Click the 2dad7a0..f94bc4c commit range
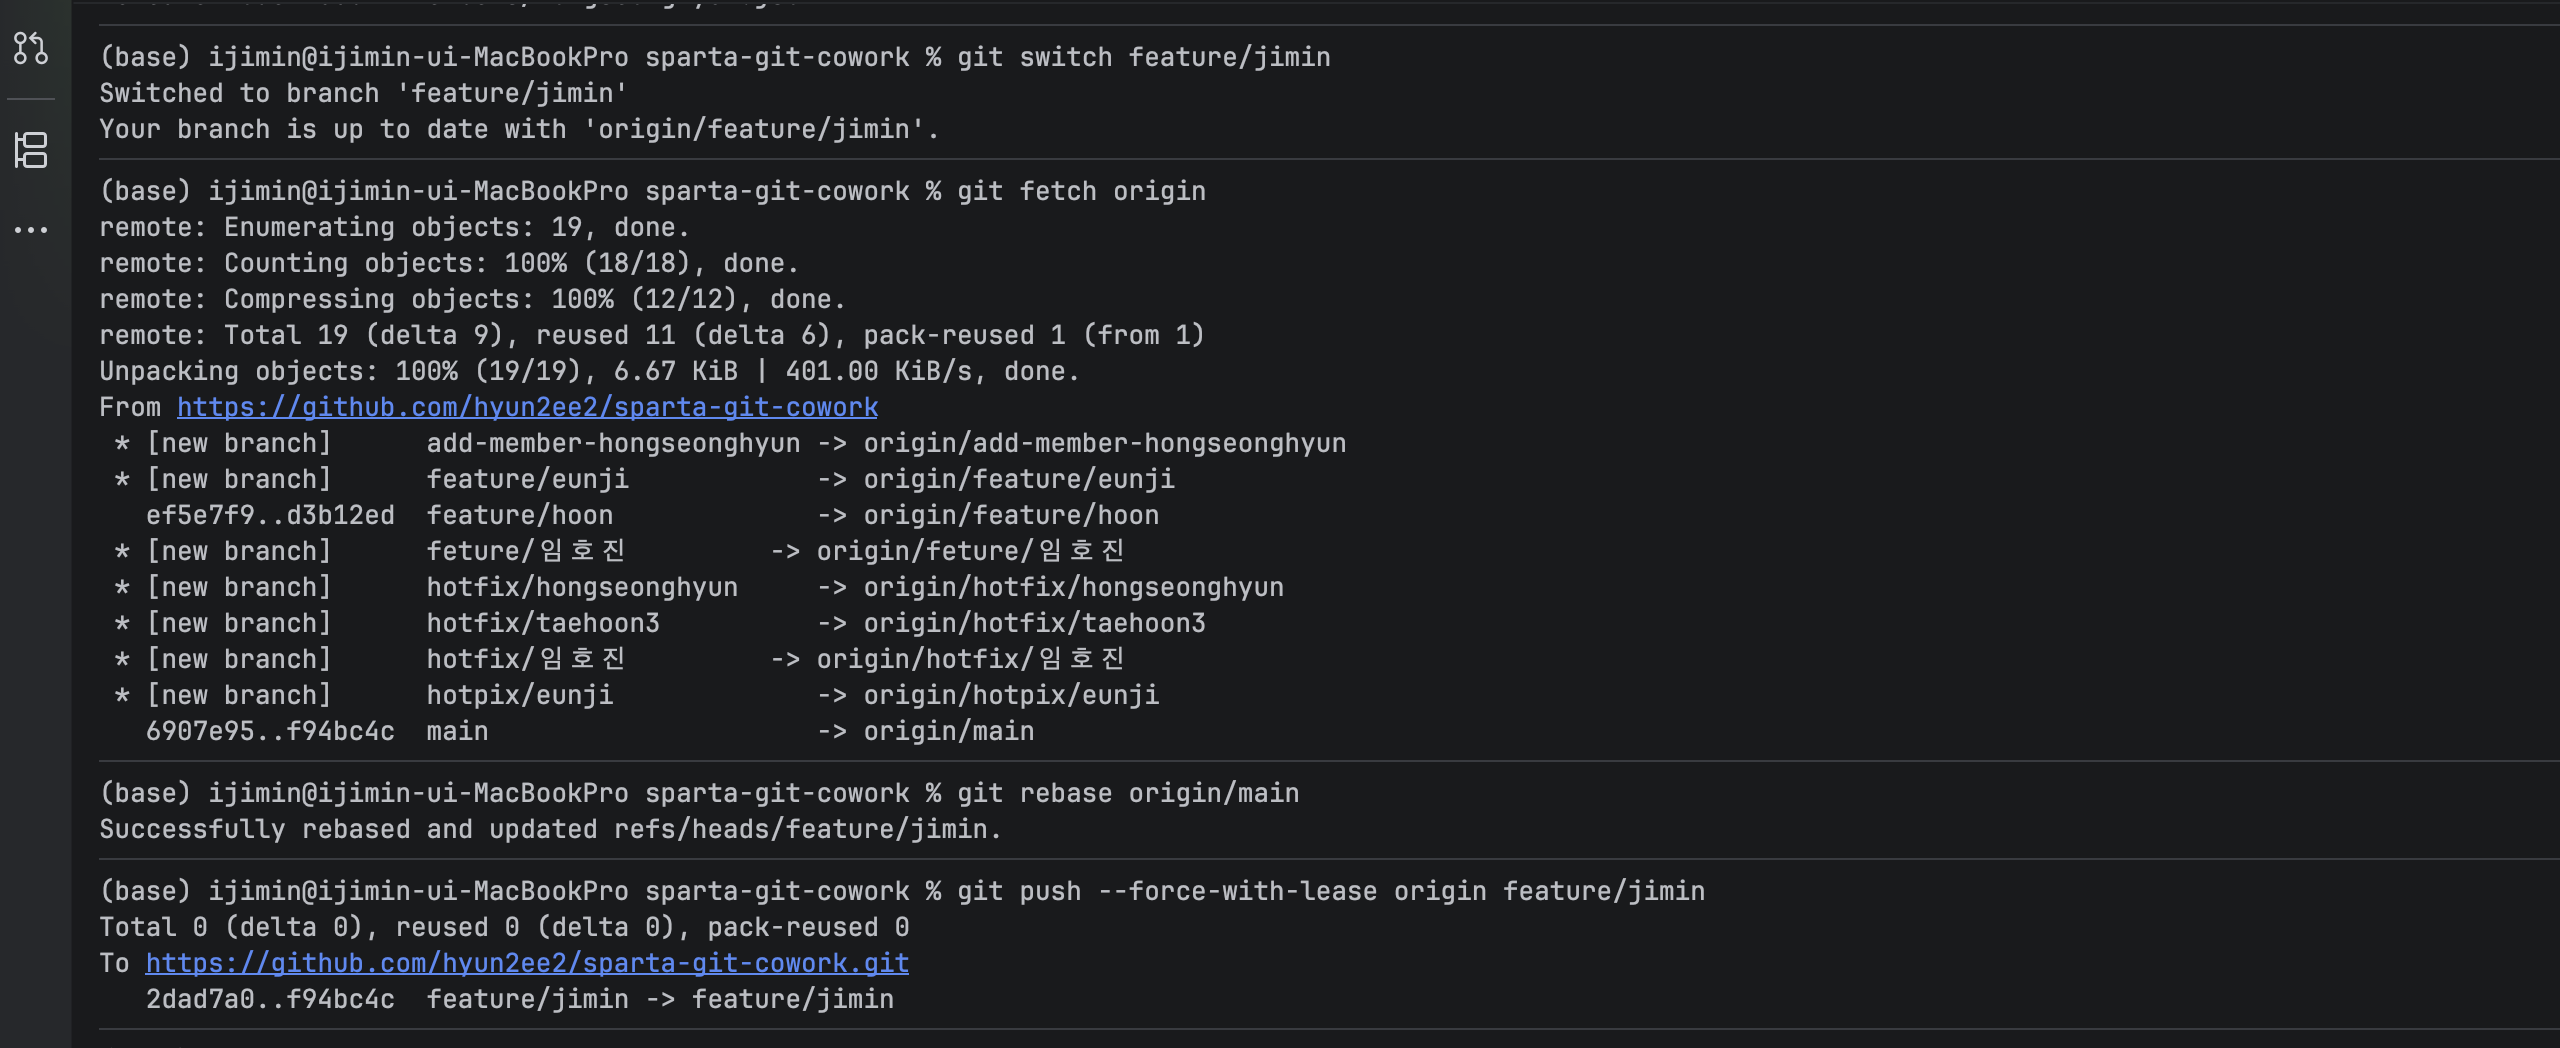This screenshot has height=1048, width=2560. click(270, 999)
